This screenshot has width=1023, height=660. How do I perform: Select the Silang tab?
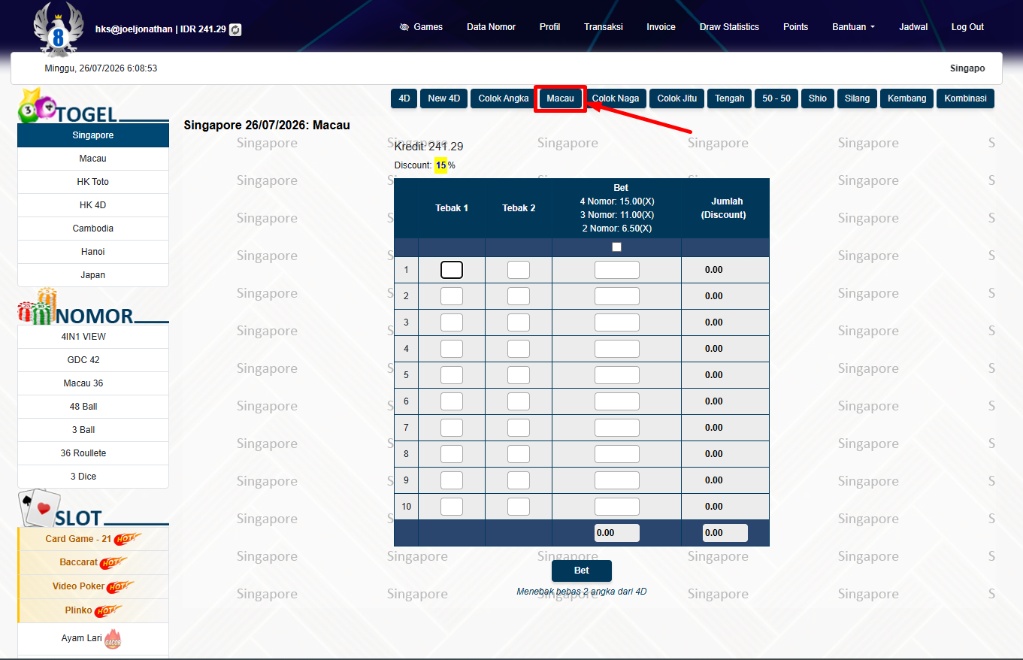pos(857,98)
